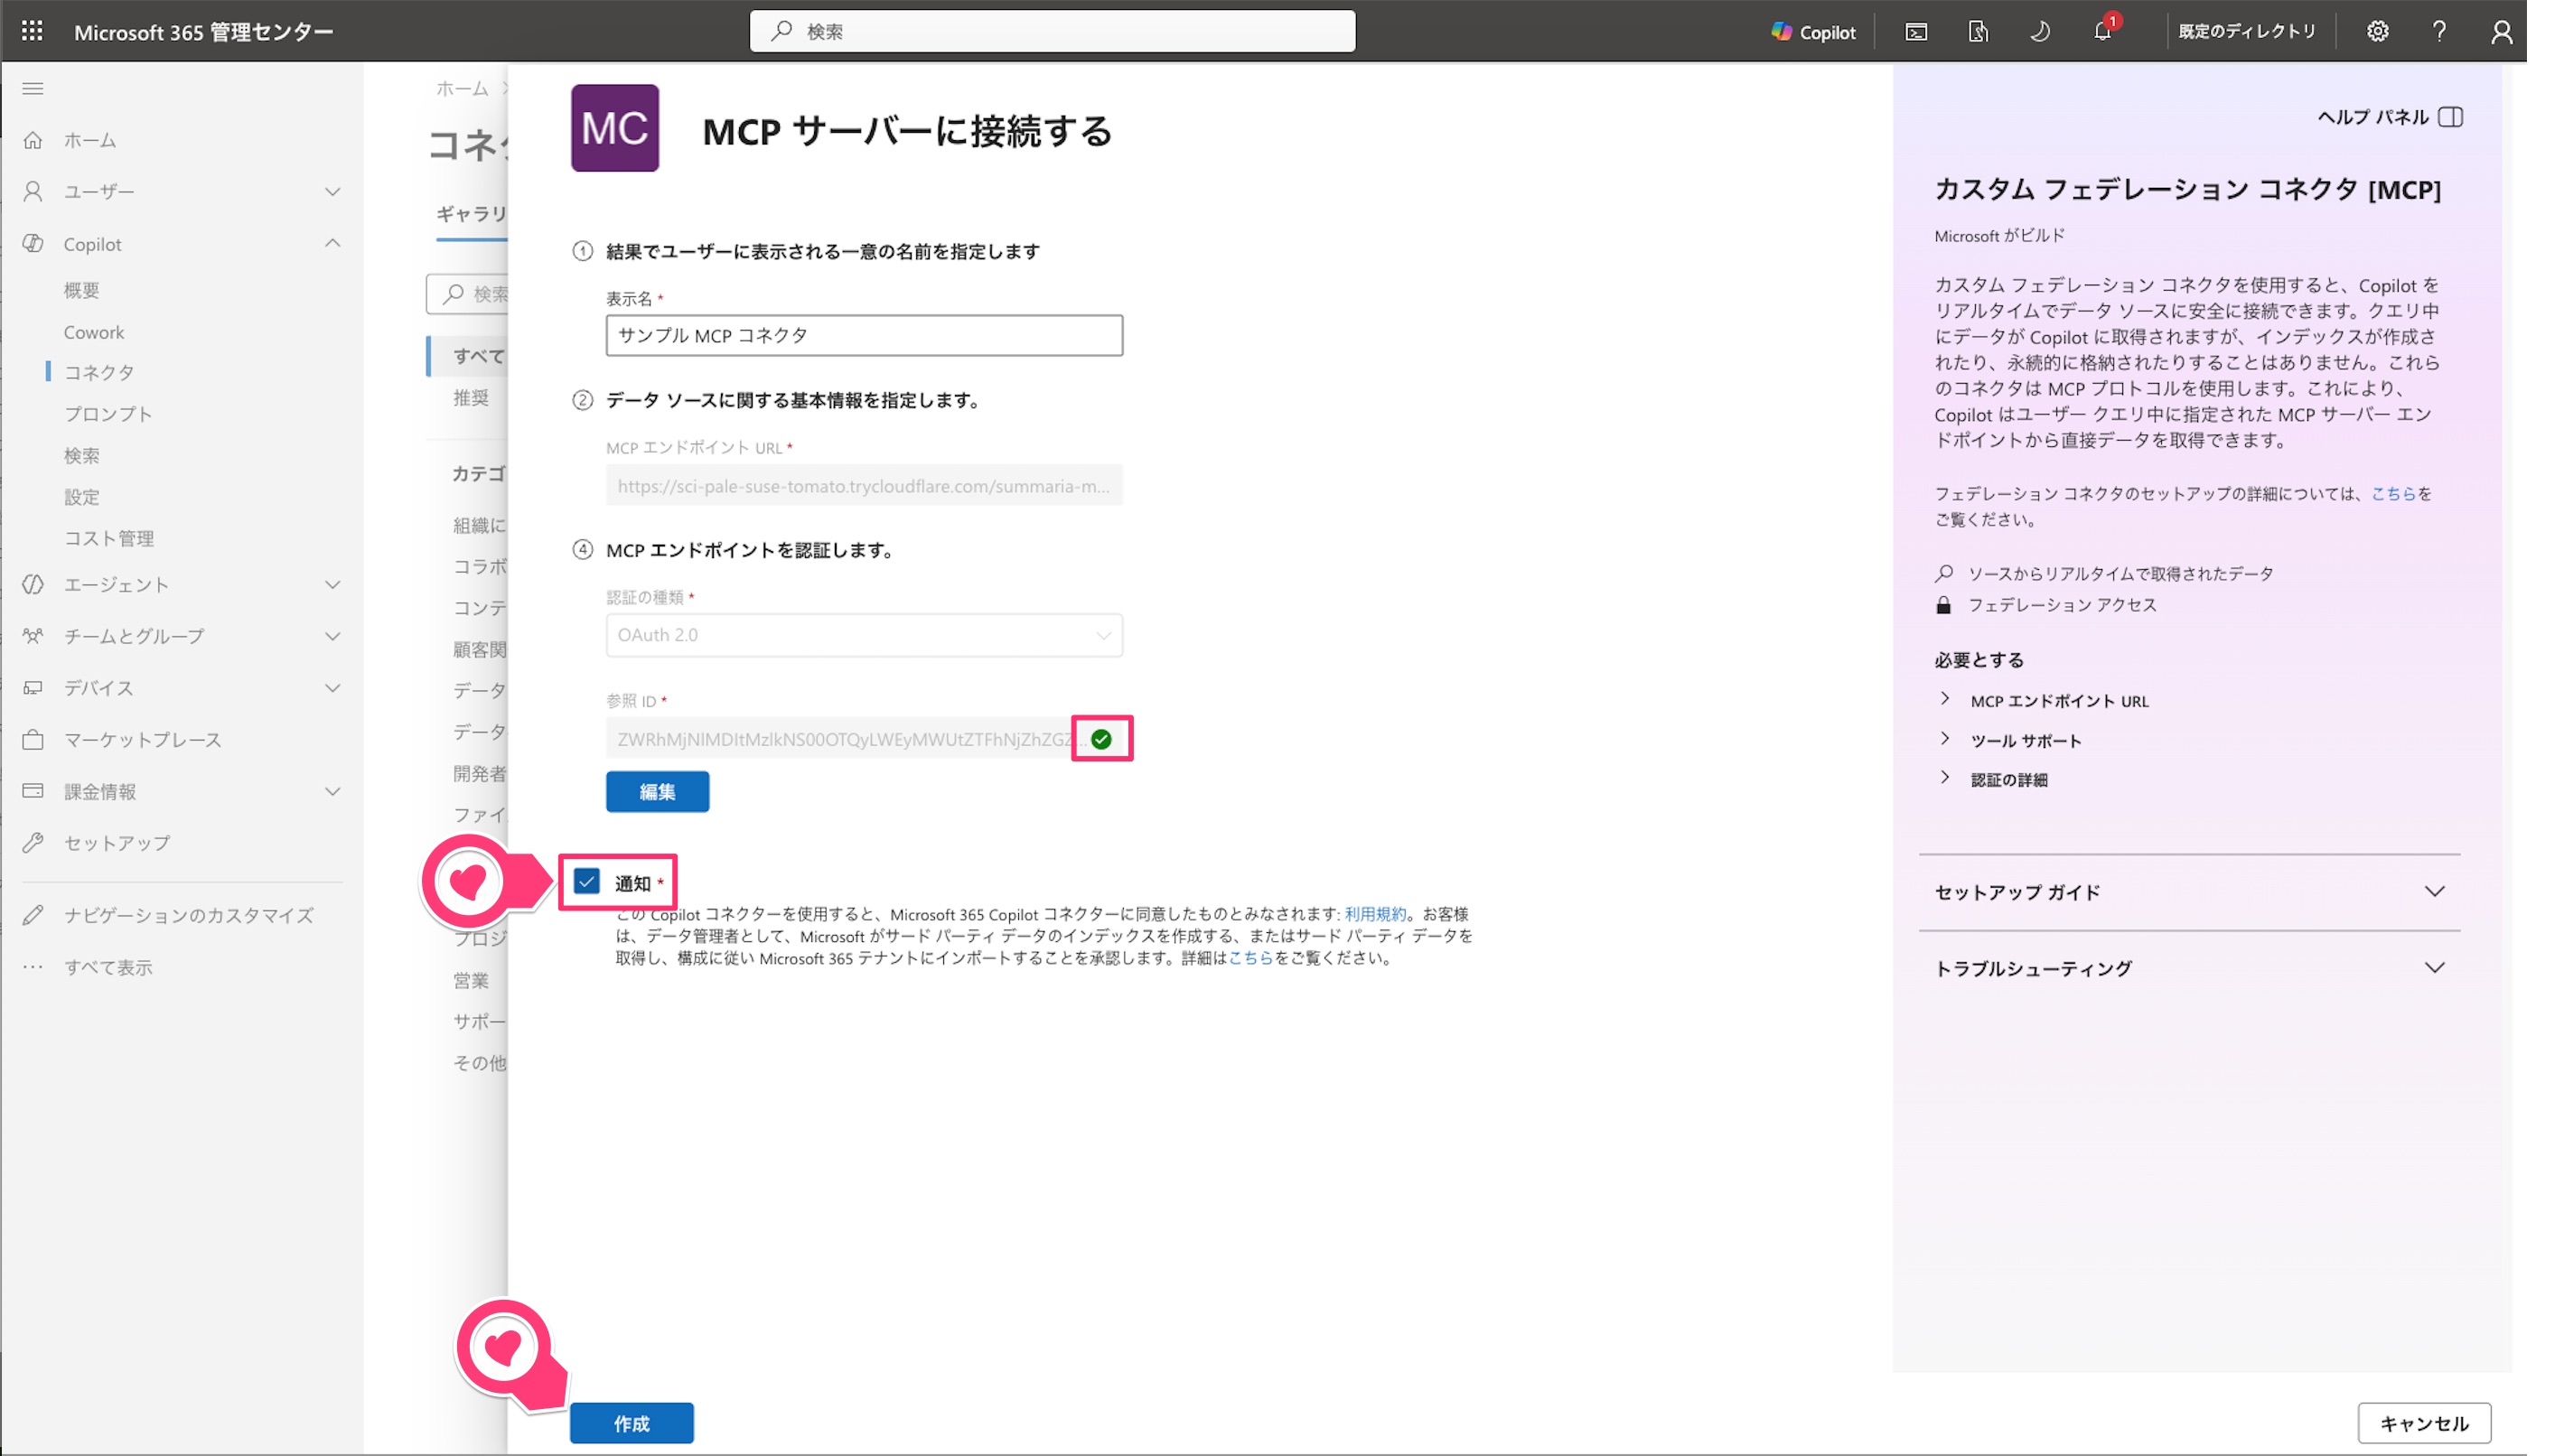Screen dimensions: 2564x1456
Task: Open notifications bell icon
Action: [x=2102, y=31]
